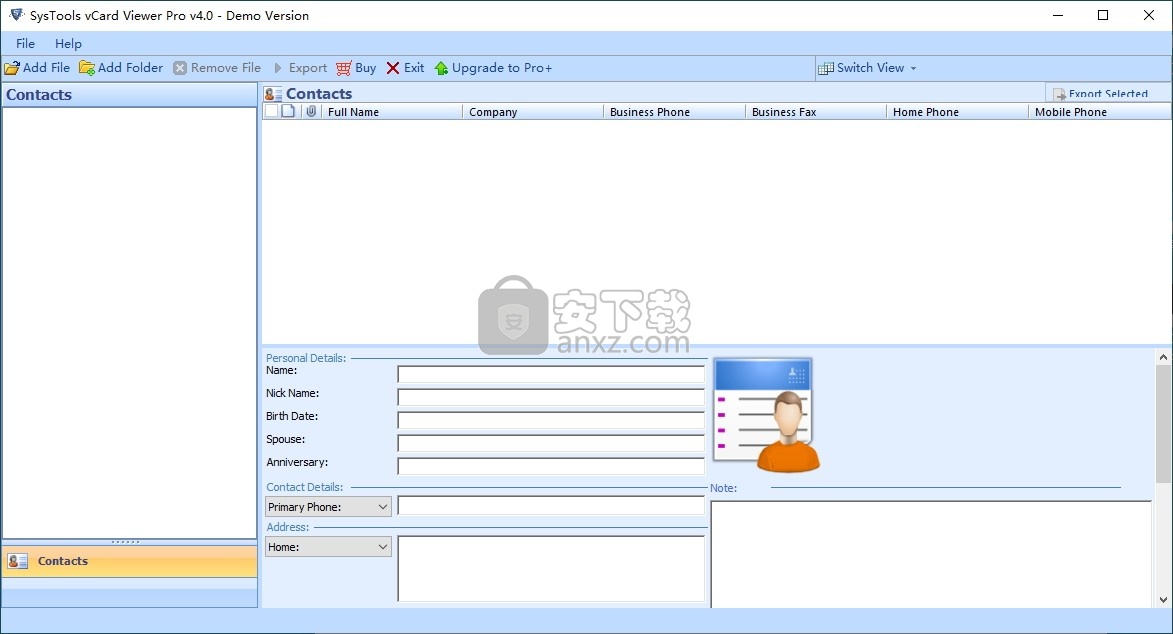Click the red X Exit button

point(405,68)
